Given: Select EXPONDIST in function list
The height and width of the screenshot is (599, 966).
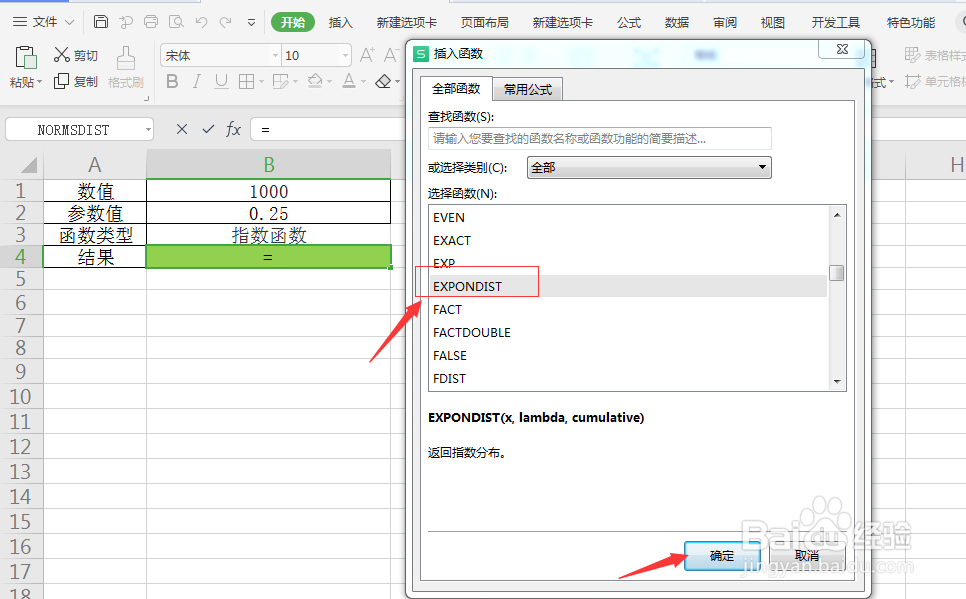Looking at the screenshot, I should (627, 287).
